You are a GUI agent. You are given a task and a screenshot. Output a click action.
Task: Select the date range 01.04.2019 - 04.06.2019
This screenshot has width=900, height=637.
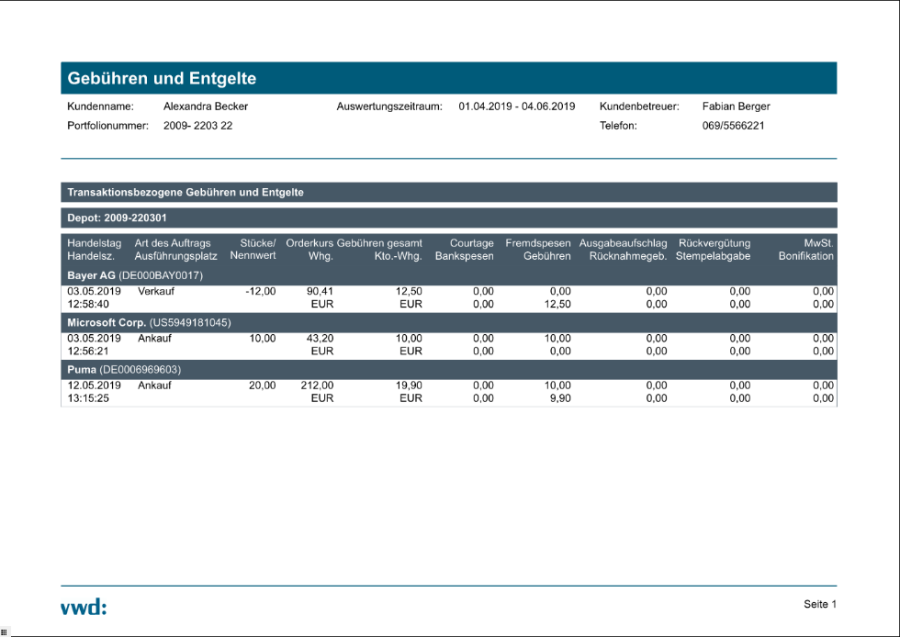516,106
